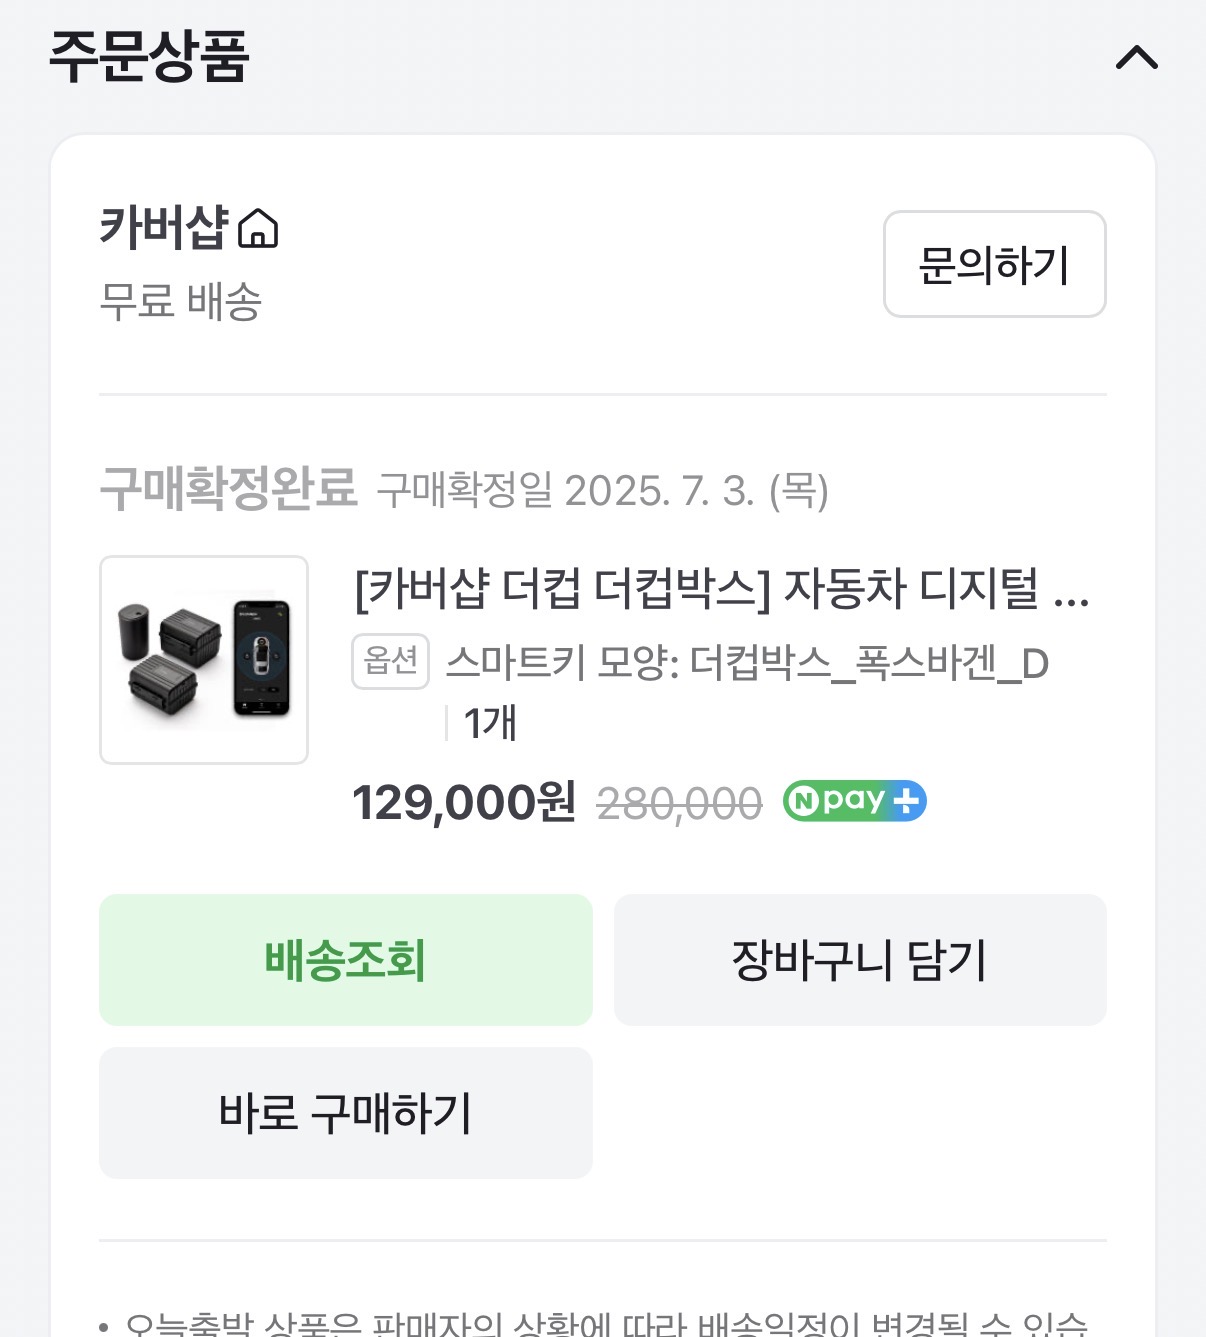Click the store home icon beside 카버샵
Screen dimensions: 1206x1337
click(259, 229)
